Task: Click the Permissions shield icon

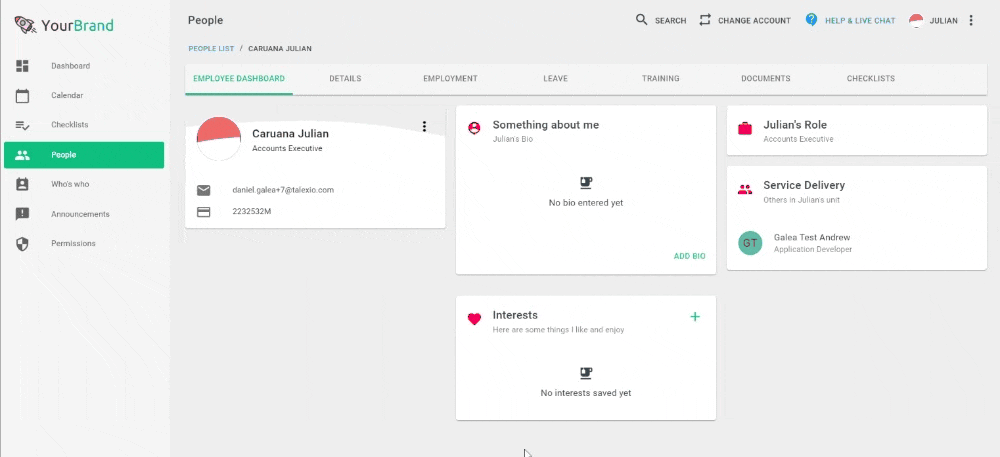Action: click(22, 243)
